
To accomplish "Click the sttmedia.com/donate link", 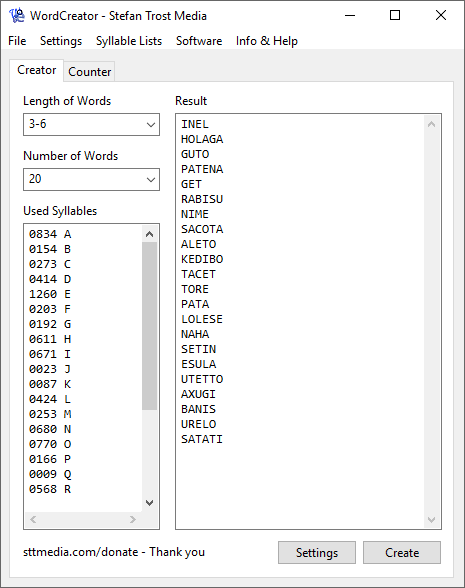I will pos(81,552).
